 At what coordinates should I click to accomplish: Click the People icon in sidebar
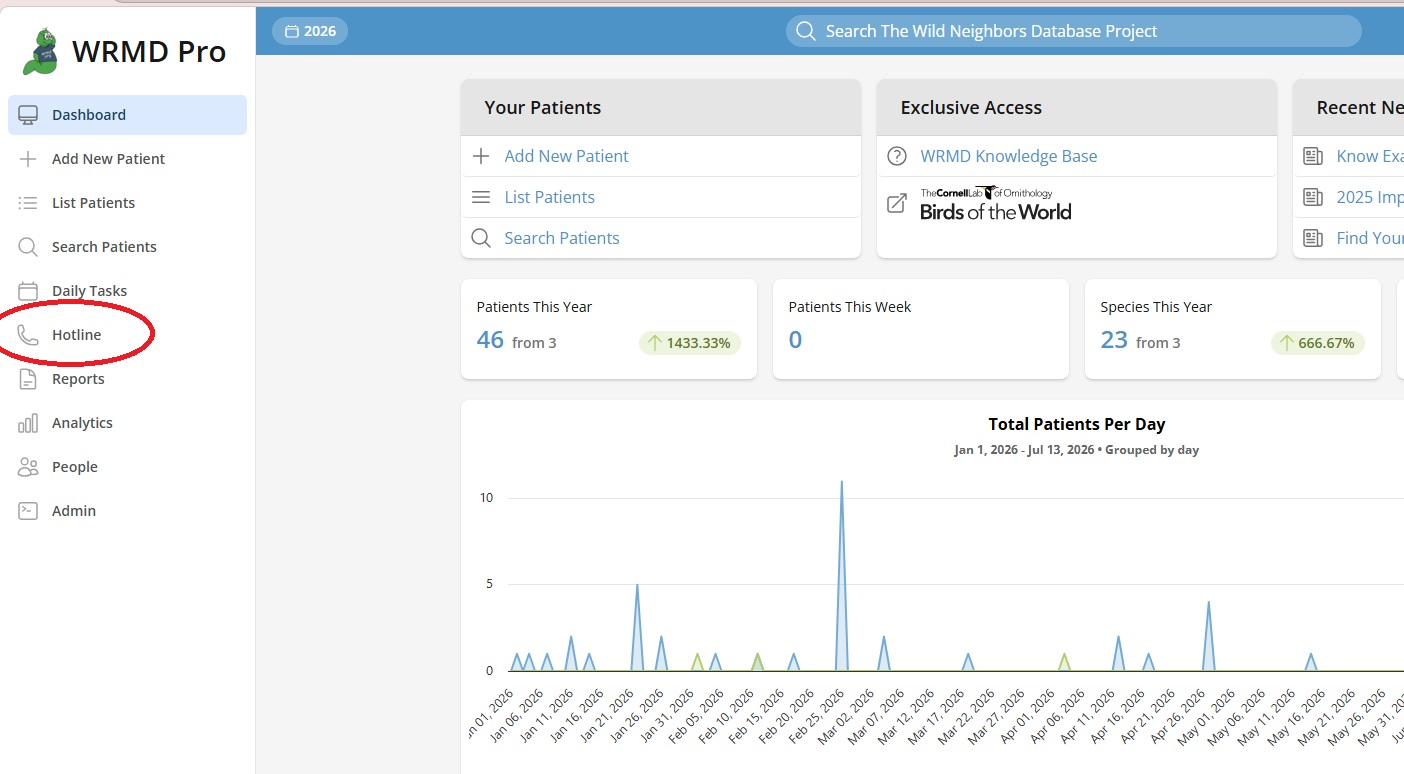pos(28,467)
